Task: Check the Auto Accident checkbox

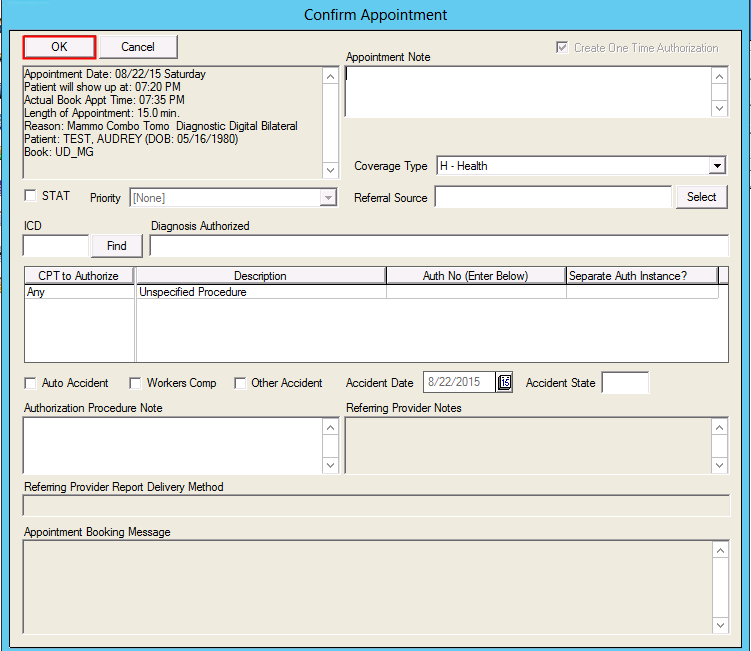Action: 30,383
